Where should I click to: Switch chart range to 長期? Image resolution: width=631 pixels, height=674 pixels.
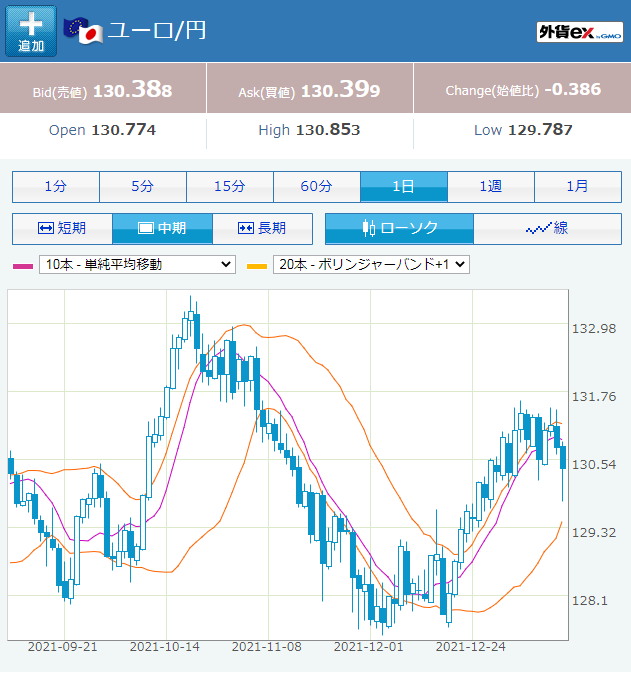[x=263, y=229]
